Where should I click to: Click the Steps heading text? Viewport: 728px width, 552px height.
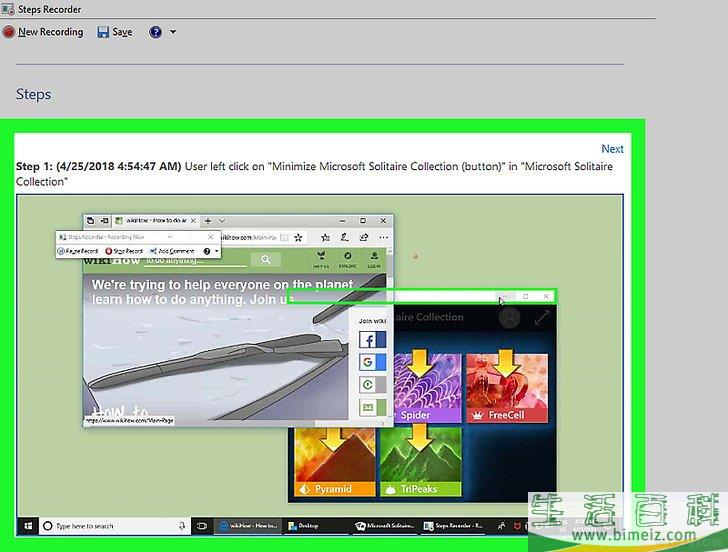click(x=33, y=94)
